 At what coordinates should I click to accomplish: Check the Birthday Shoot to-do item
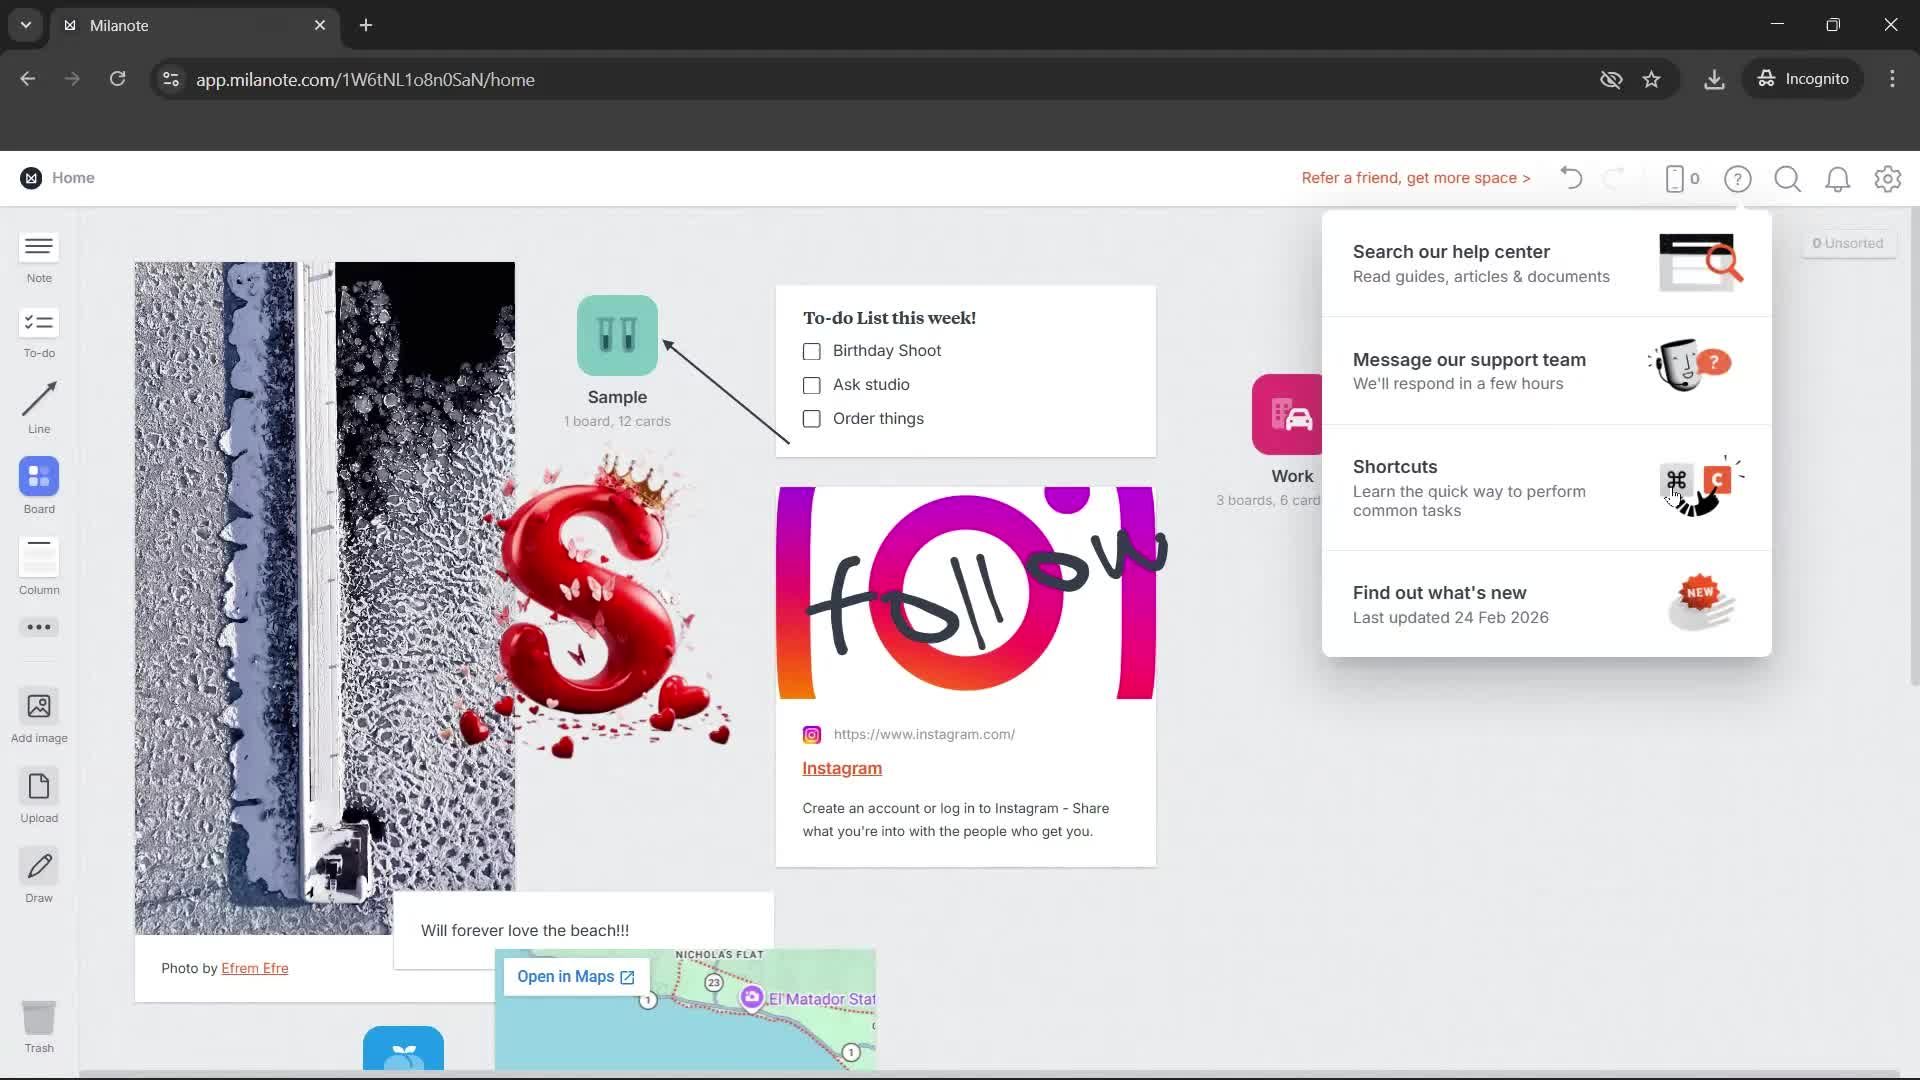tap(811, 352)
